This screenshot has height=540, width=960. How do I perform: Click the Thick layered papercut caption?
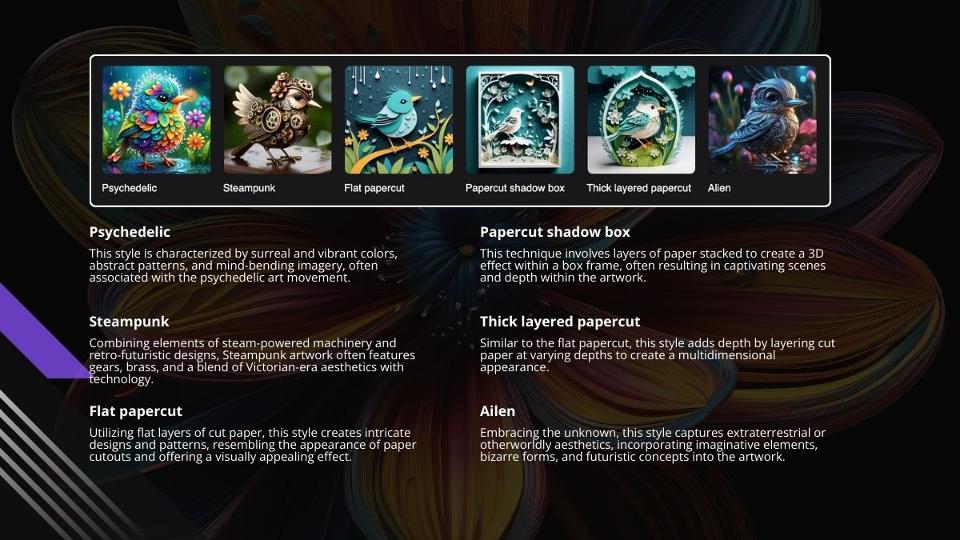pyautogui.click(x=639, y=188)
